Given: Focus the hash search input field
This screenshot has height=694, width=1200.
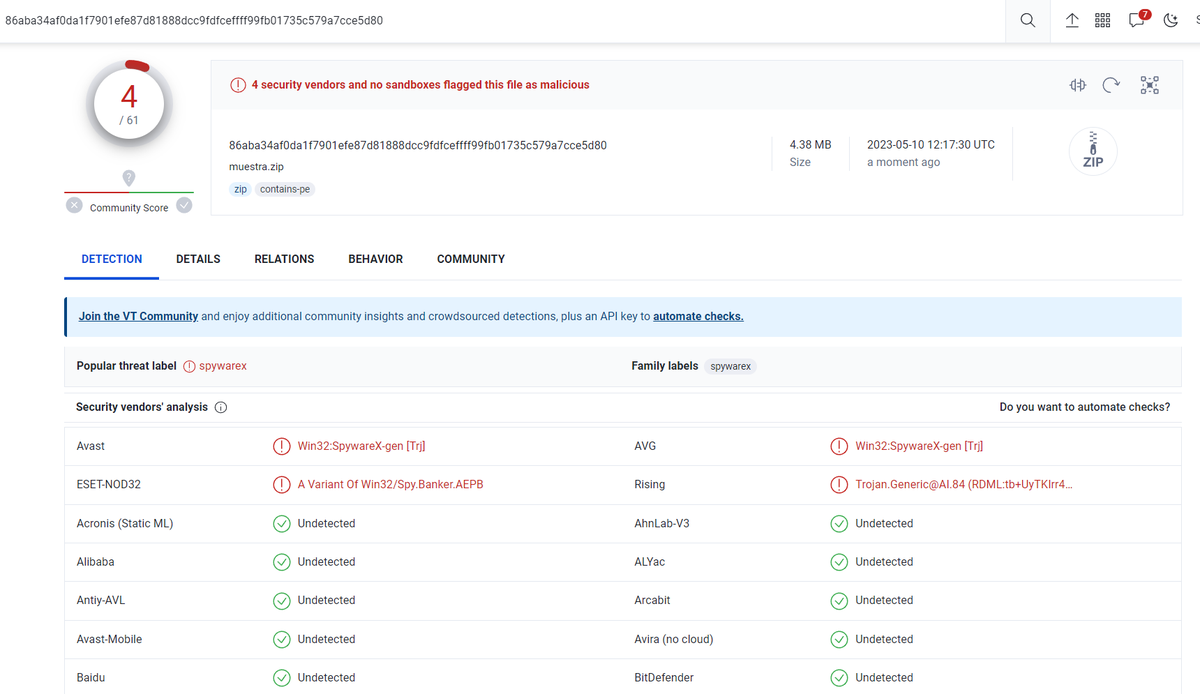Looking at the screenshot, I should pyautogui.click(x=500, y=20).
